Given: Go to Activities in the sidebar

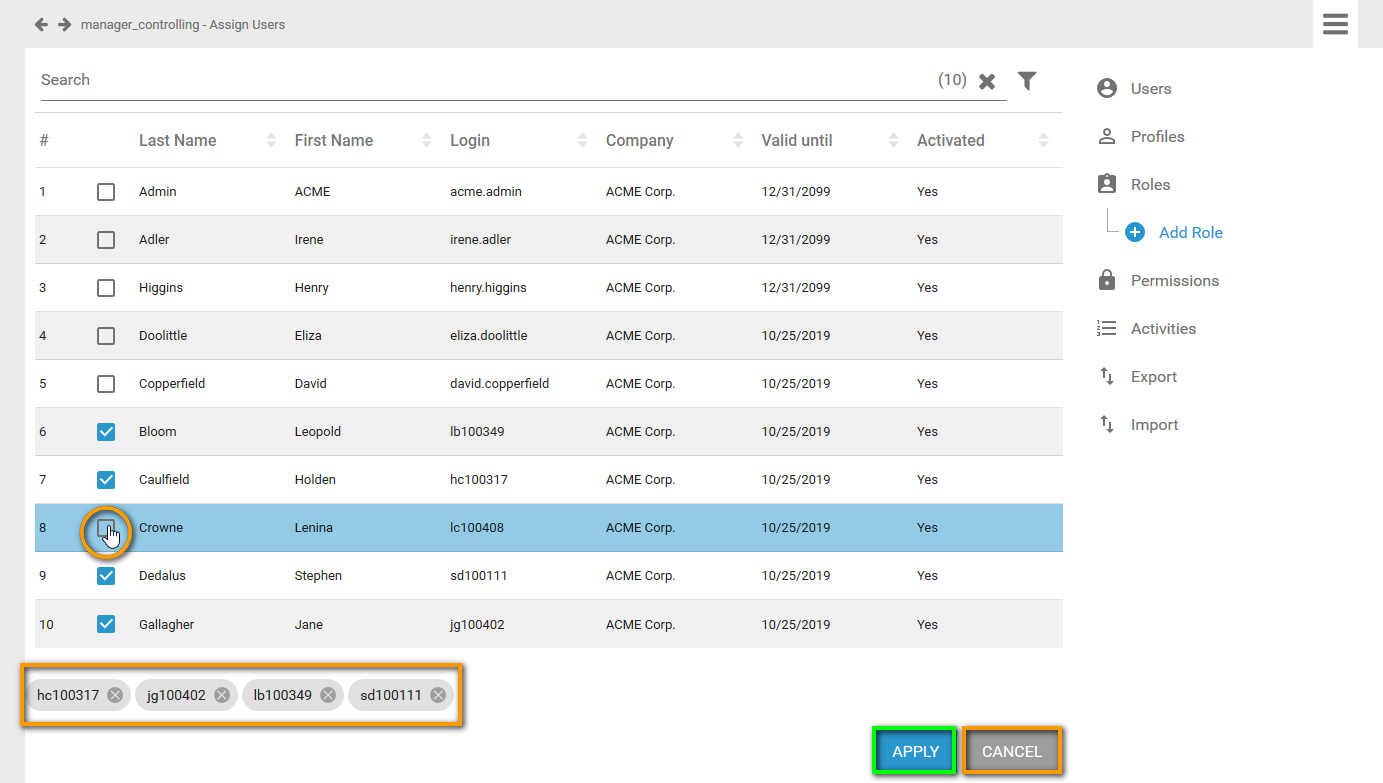Looking at the screenshot, I should pos(1162,329).
